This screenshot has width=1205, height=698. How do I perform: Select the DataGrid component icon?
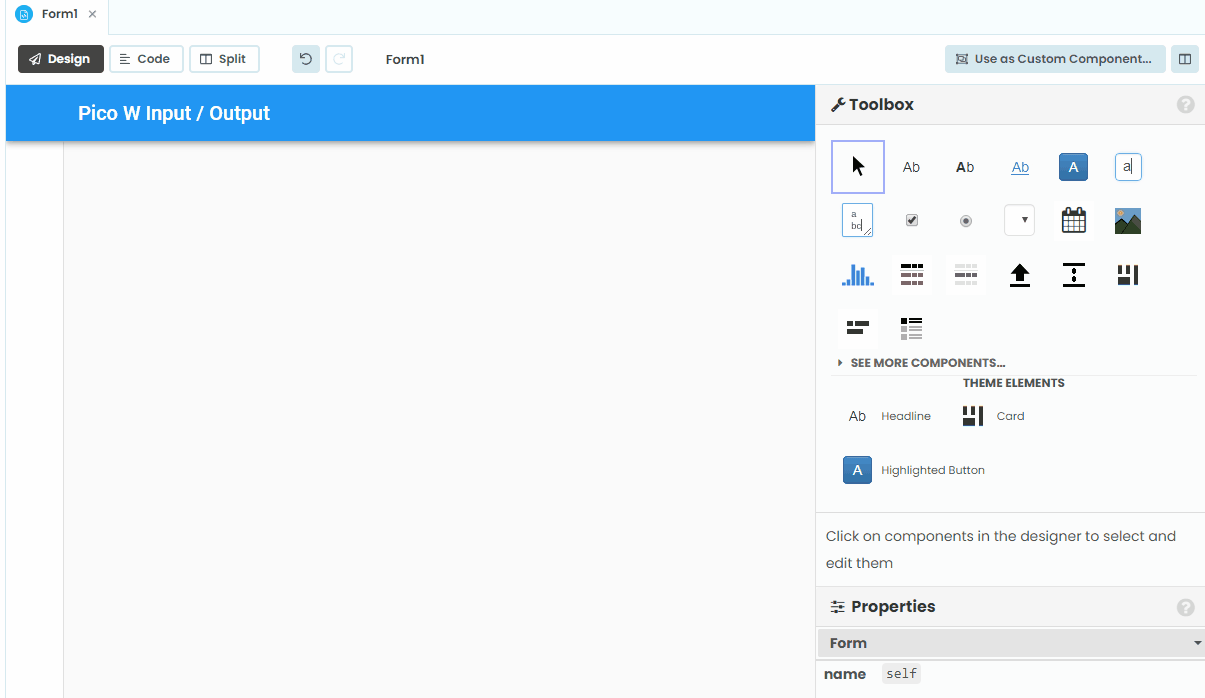[911, 275]
